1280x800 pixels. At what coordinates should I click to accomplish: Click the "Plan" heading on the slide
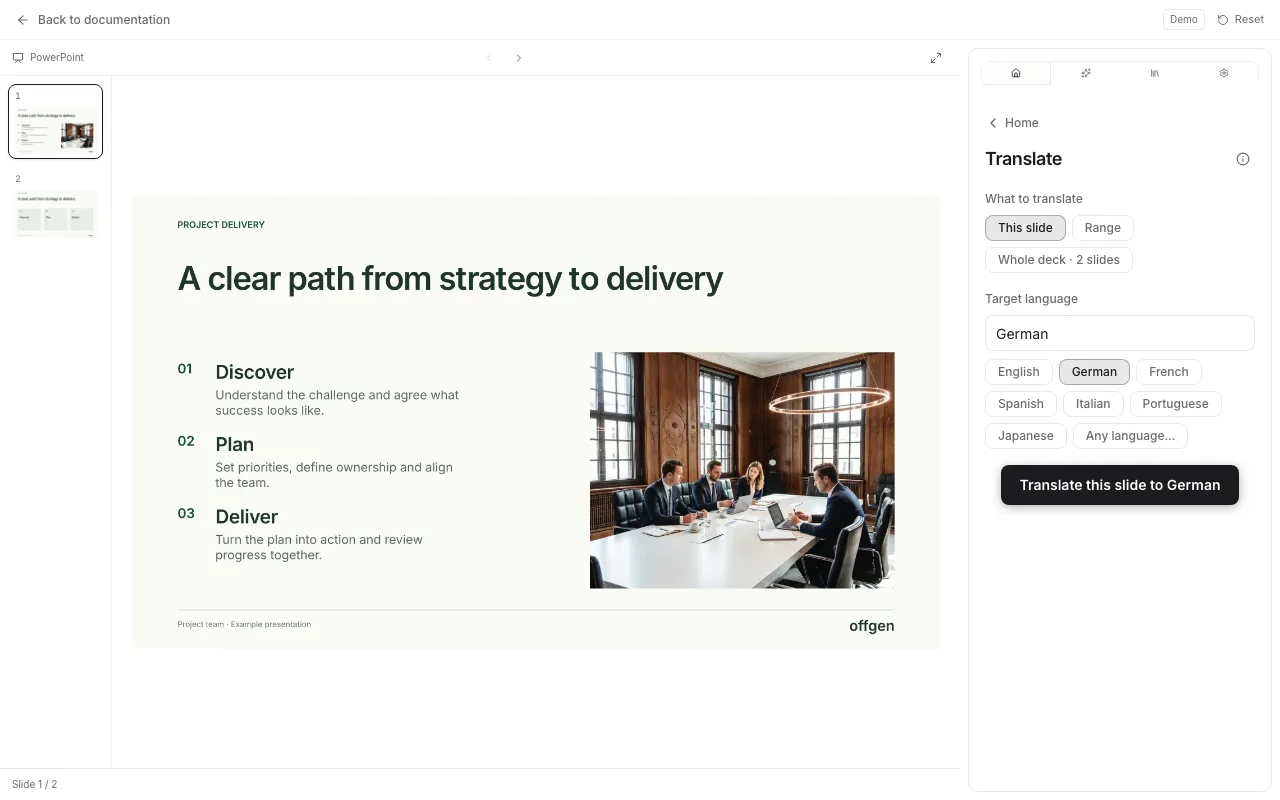(235, 444)
